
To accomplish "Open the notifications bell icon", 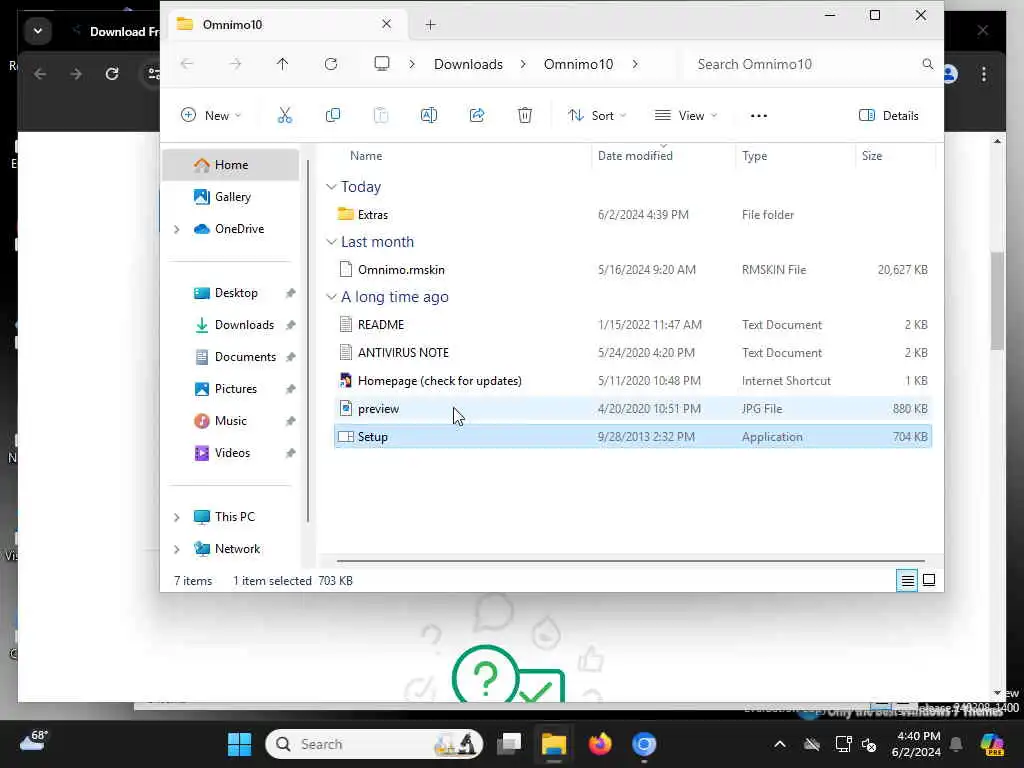I will click(956, 744).
